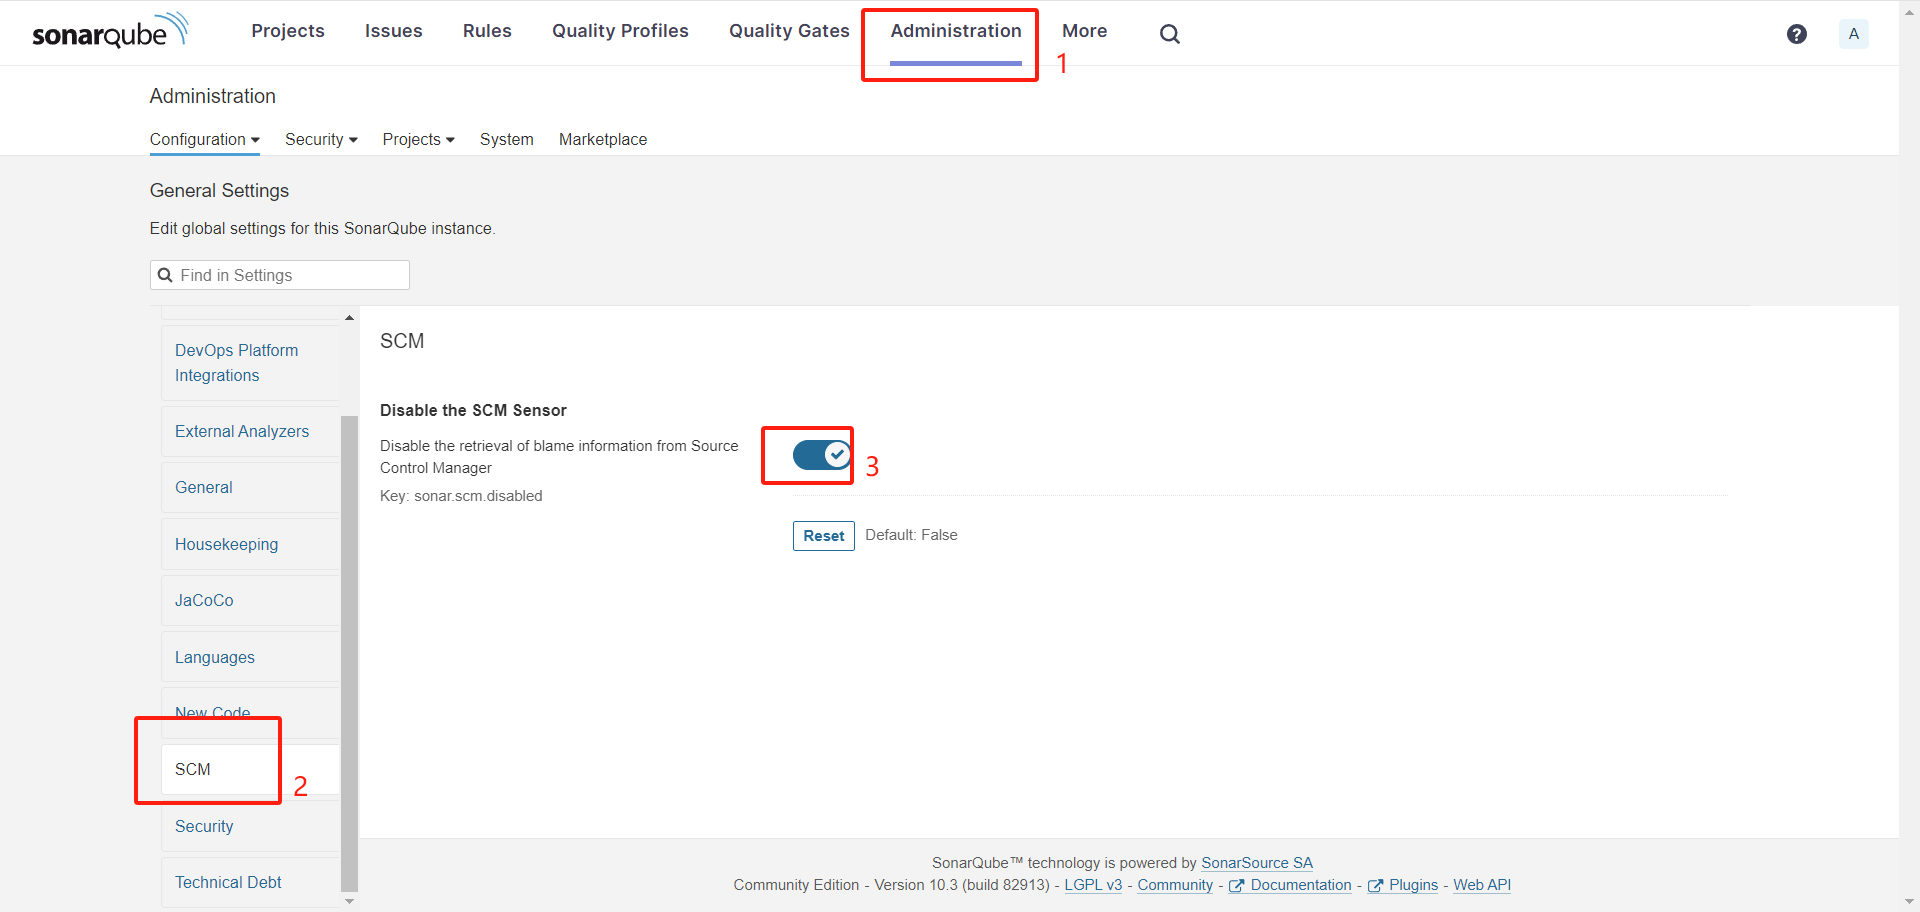Open the Rules page
The image size is (1920, 912).
click(487, 31)
